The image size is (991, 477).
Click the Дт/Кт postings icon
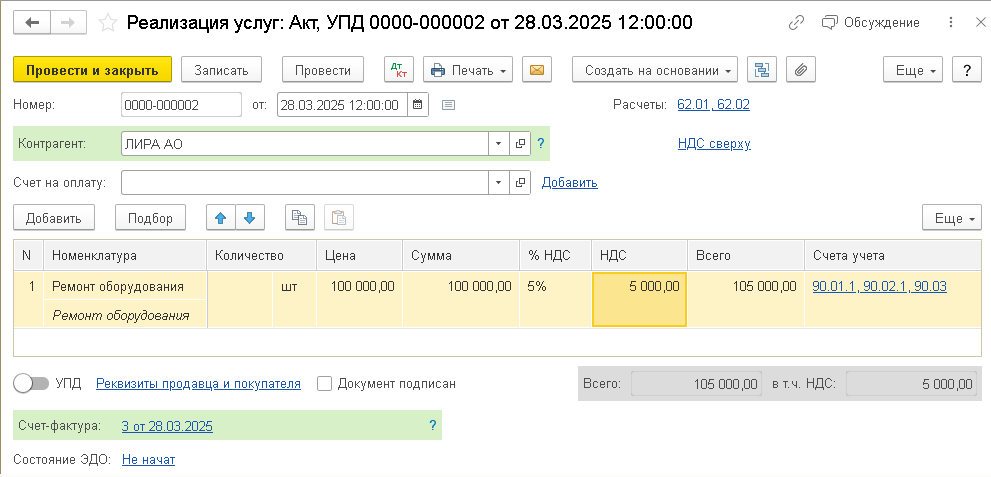(x=399, y=70)
